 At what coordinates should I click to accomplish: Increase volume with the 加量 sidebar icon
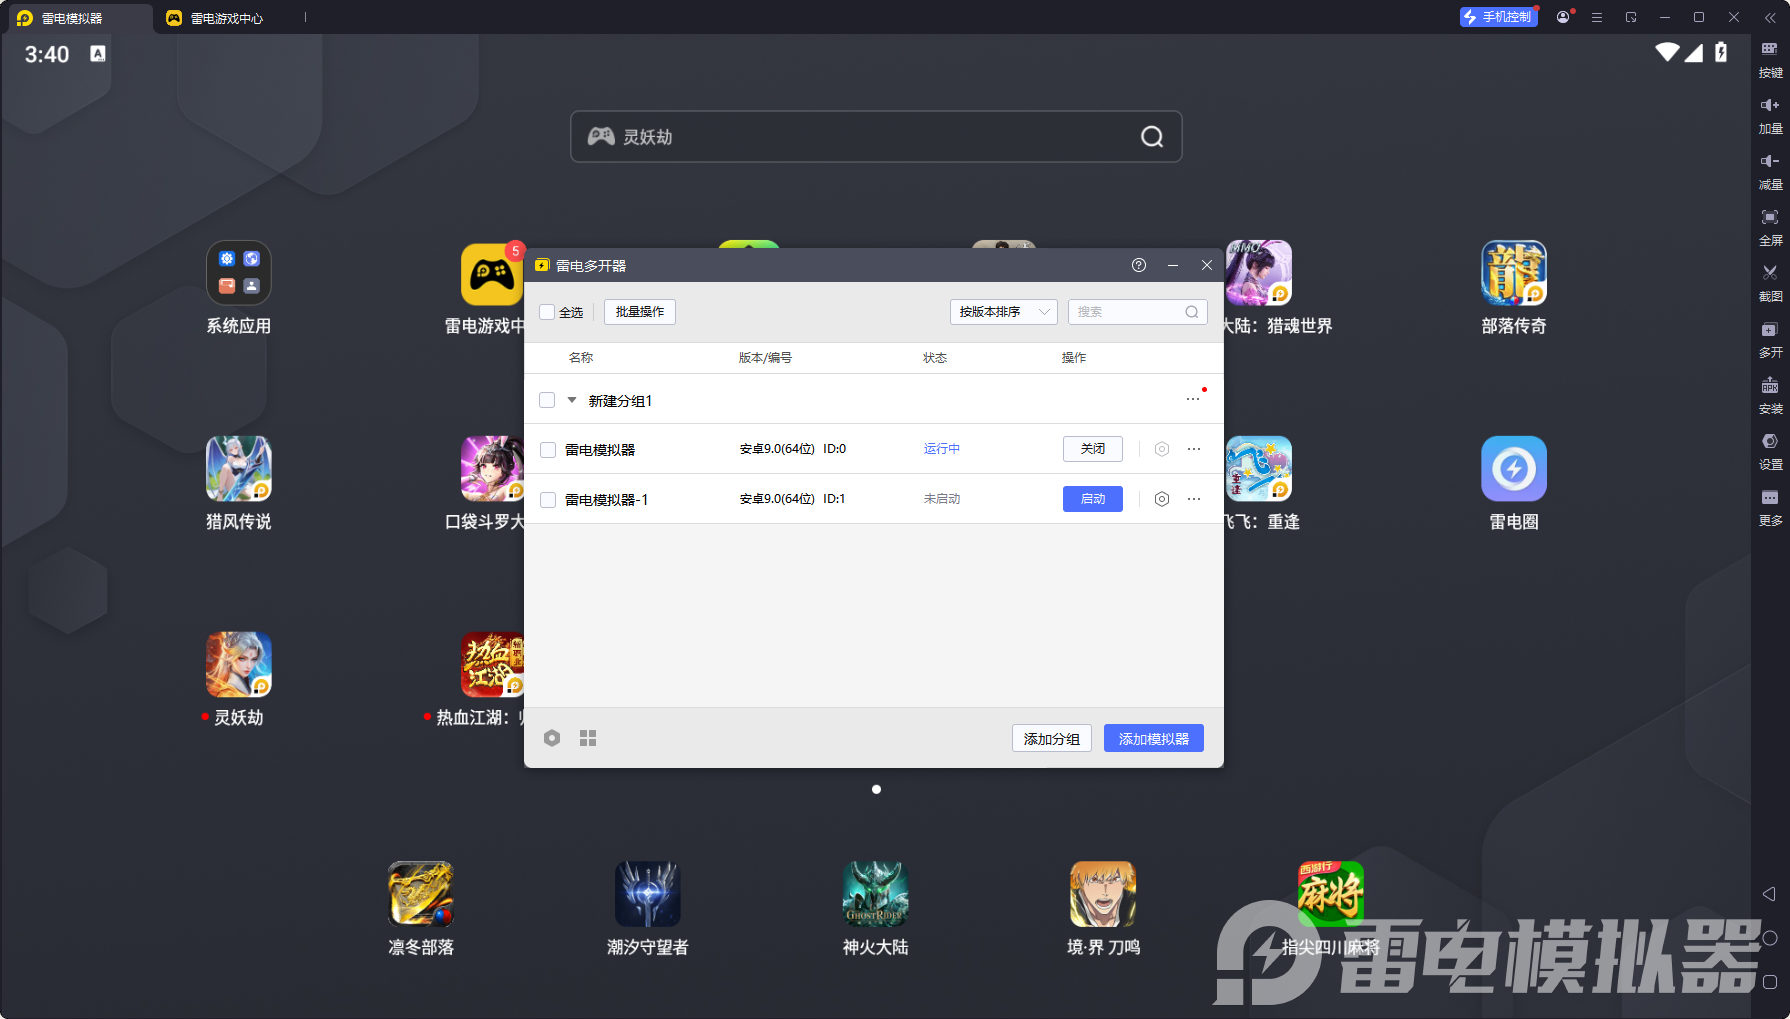coord(1770,115)
